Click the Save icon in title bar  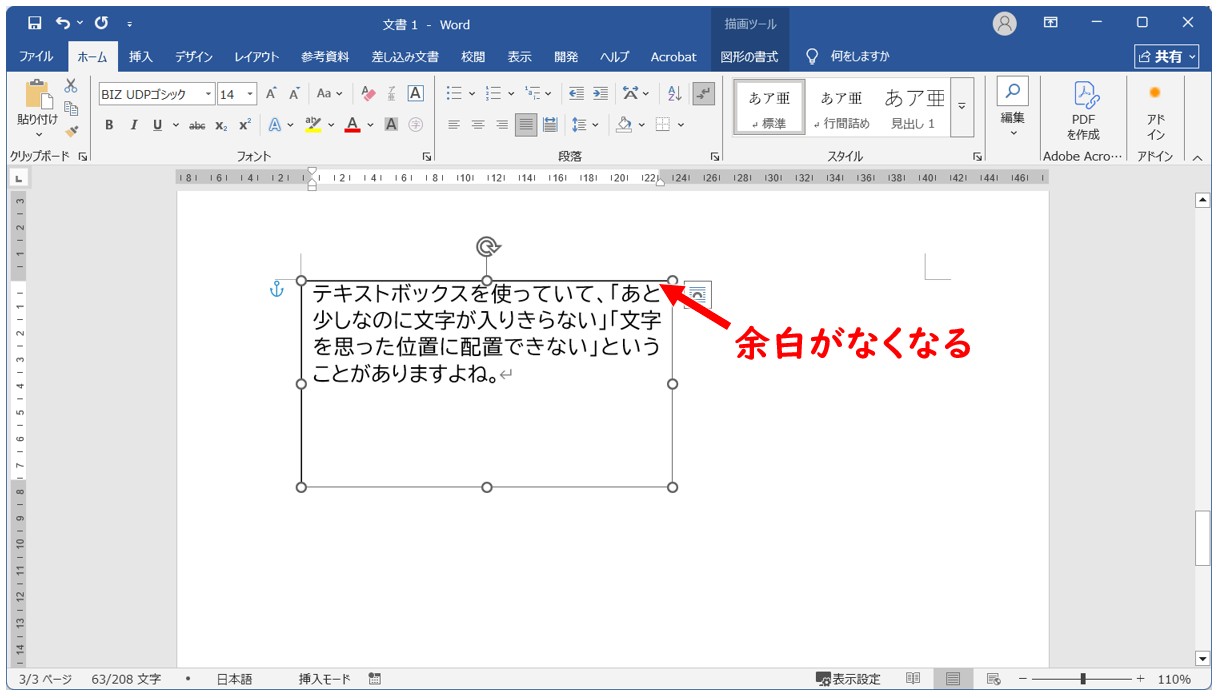[x=35, y=23]
